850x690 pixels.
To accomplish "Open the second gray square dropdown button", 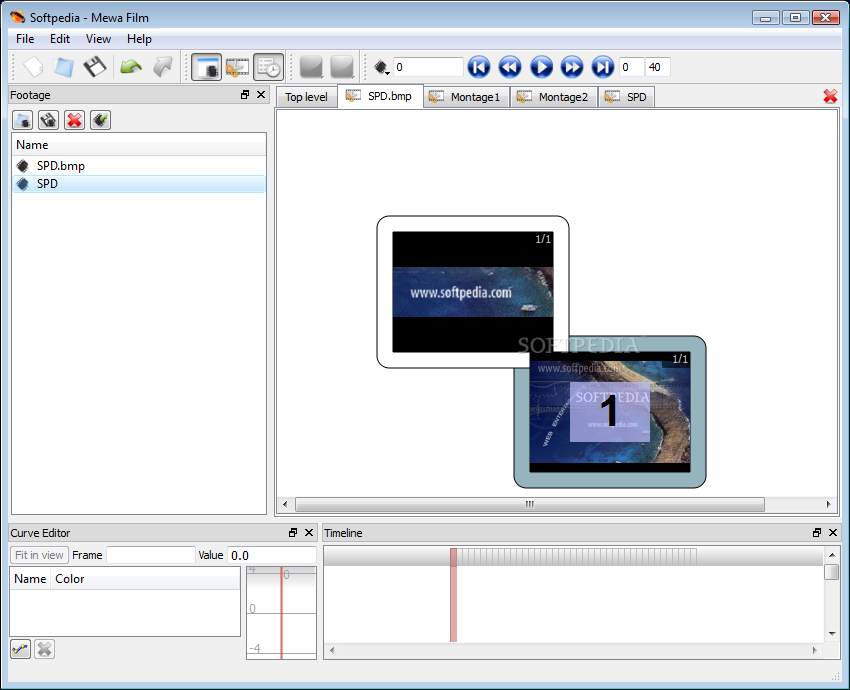I will (x=343, y=67).
